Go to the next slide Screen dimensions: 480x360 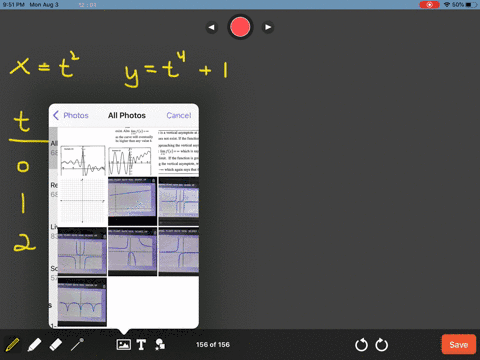[268, 27]
